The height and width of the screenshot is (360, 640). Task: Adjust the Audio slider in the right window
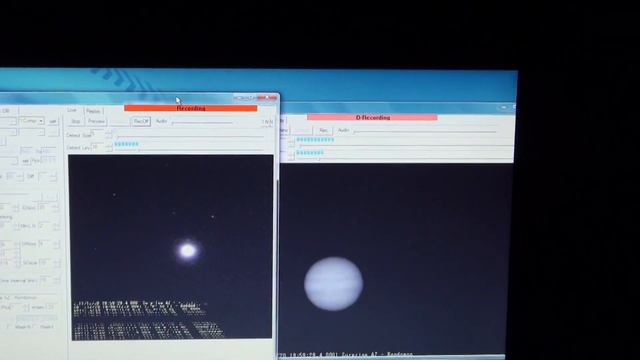(x=424, y=131)
